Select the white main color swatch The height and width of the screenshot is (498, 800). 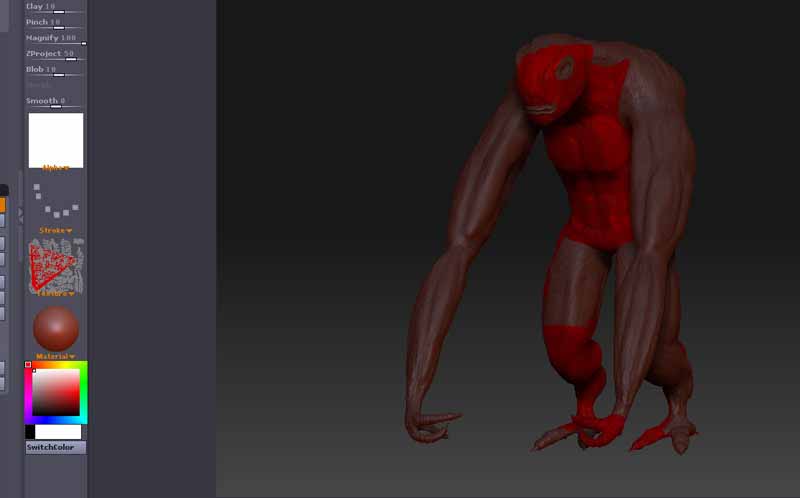58,432
